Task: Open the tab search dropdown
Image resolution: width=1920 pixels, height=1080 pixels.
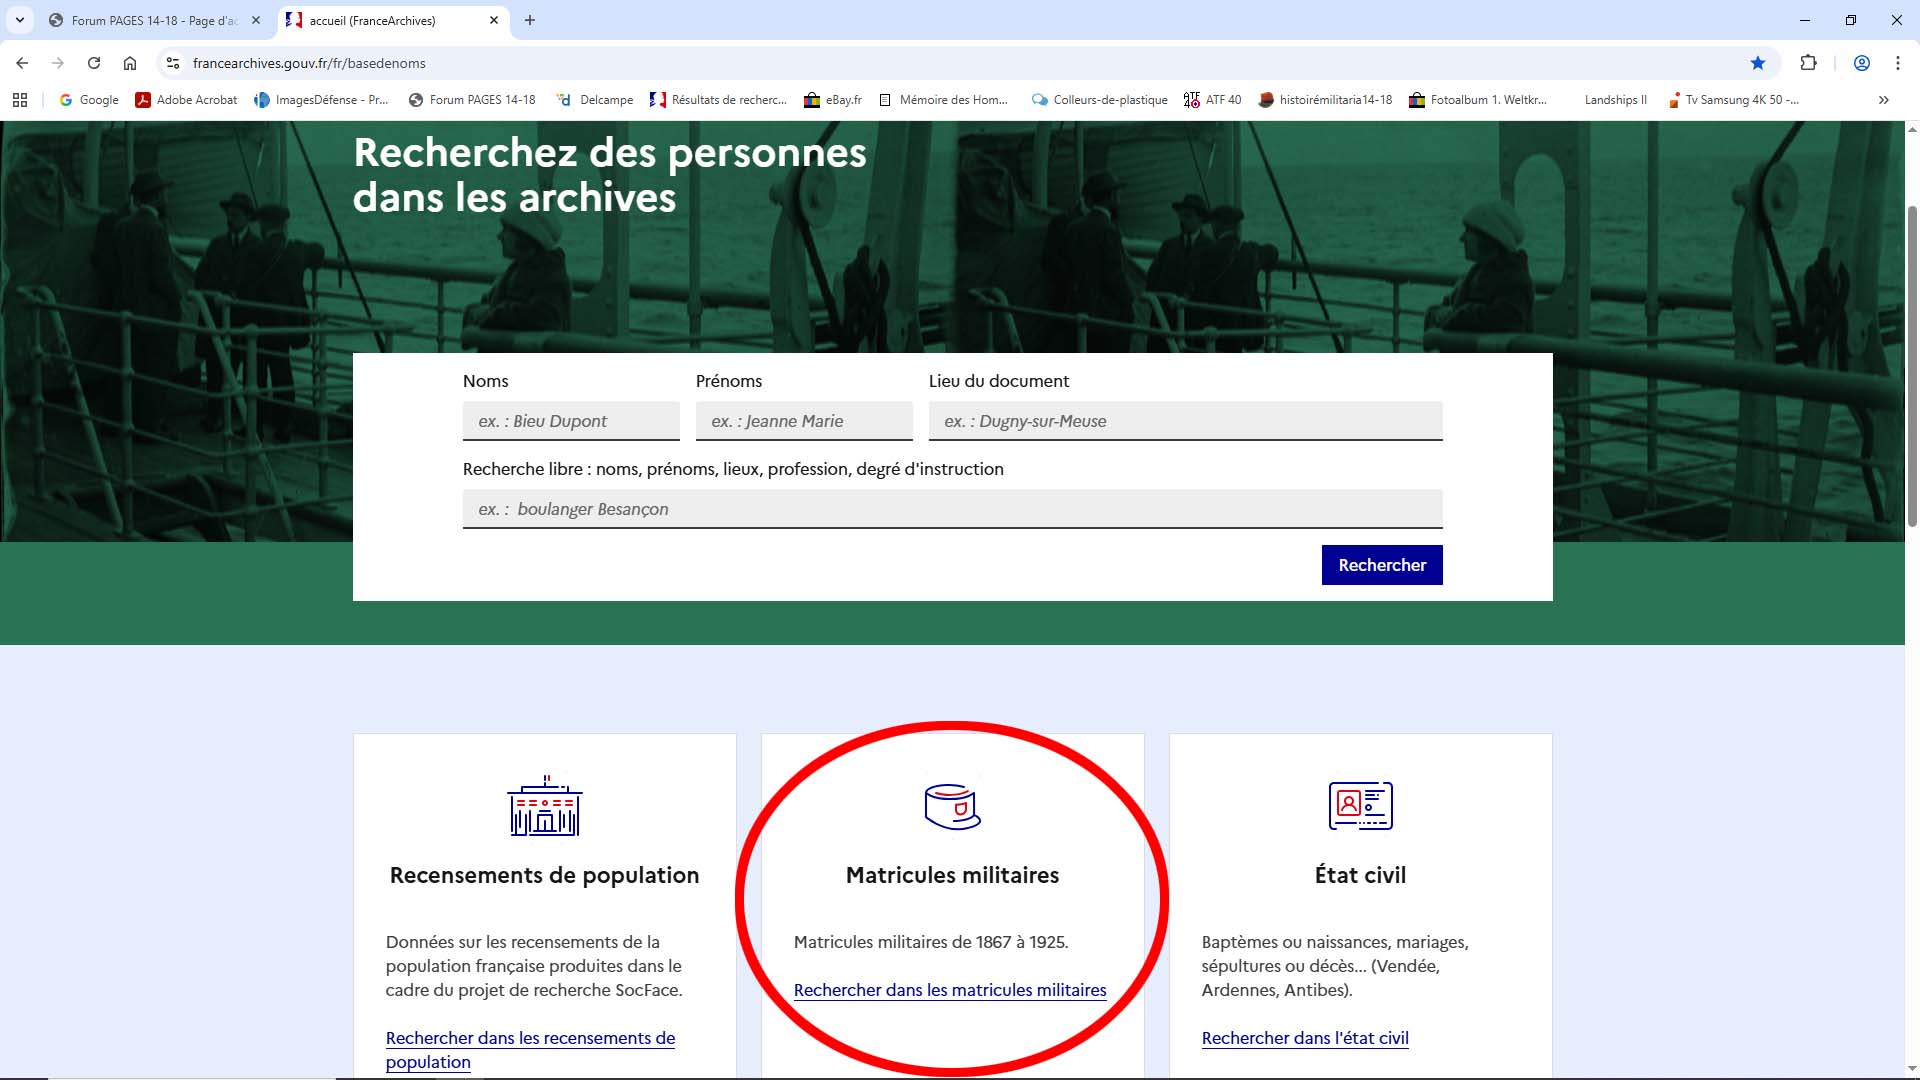Action: (x=22, y=20)
